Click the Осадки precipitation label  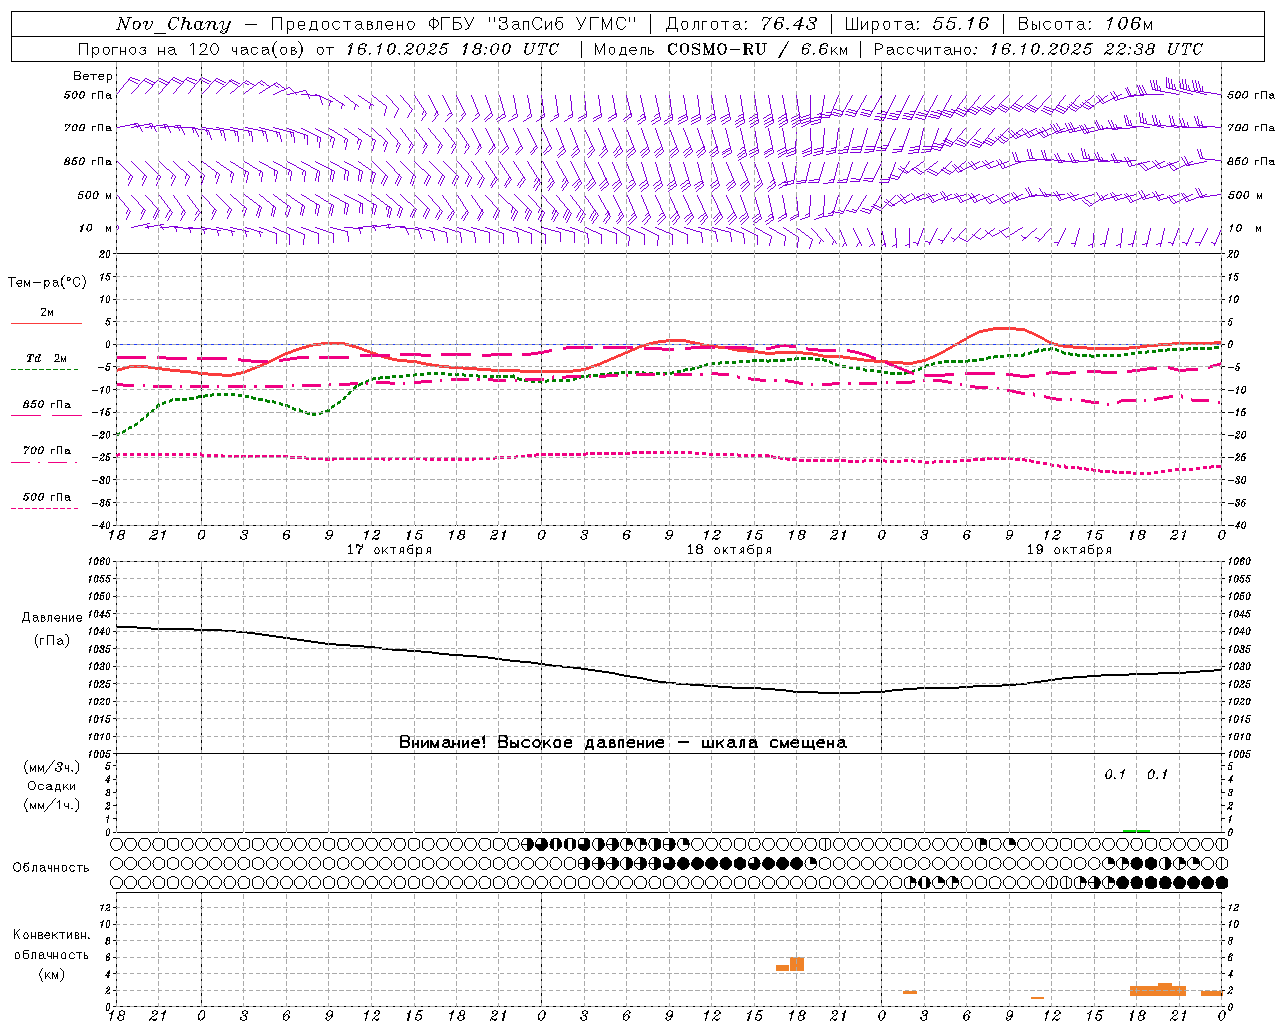point(52,786)
